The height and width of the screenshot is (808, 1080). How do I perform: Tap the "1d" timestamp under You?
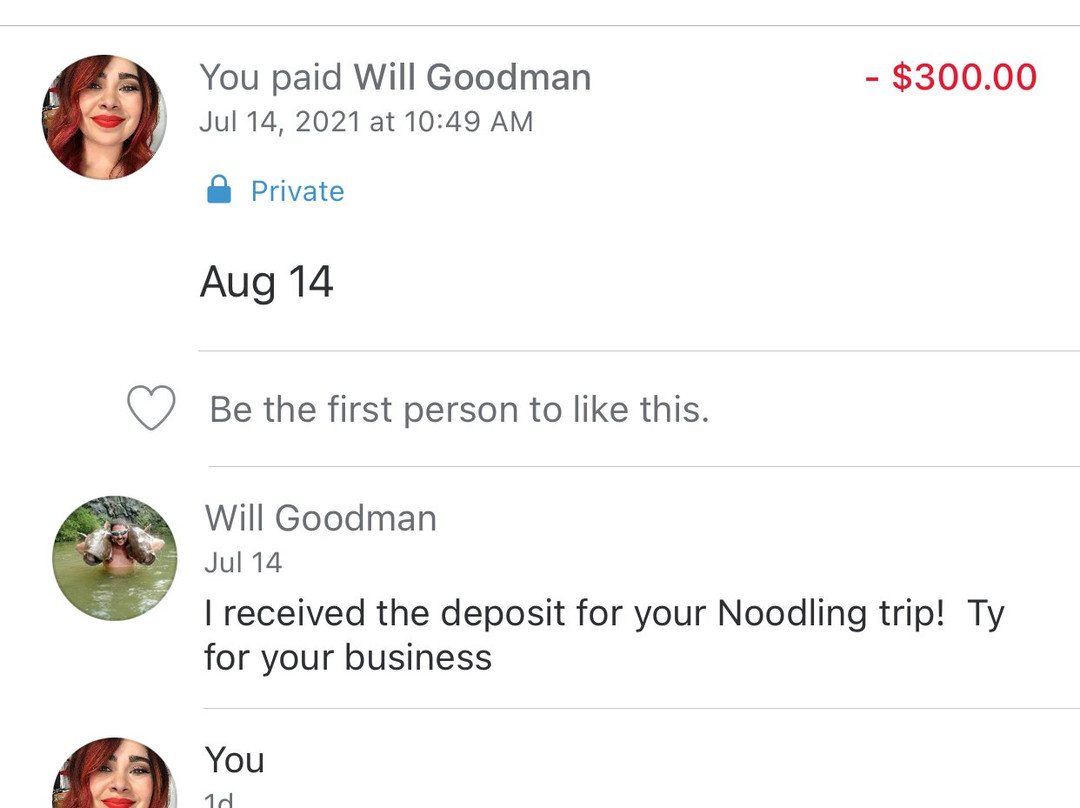coord(219,800)
